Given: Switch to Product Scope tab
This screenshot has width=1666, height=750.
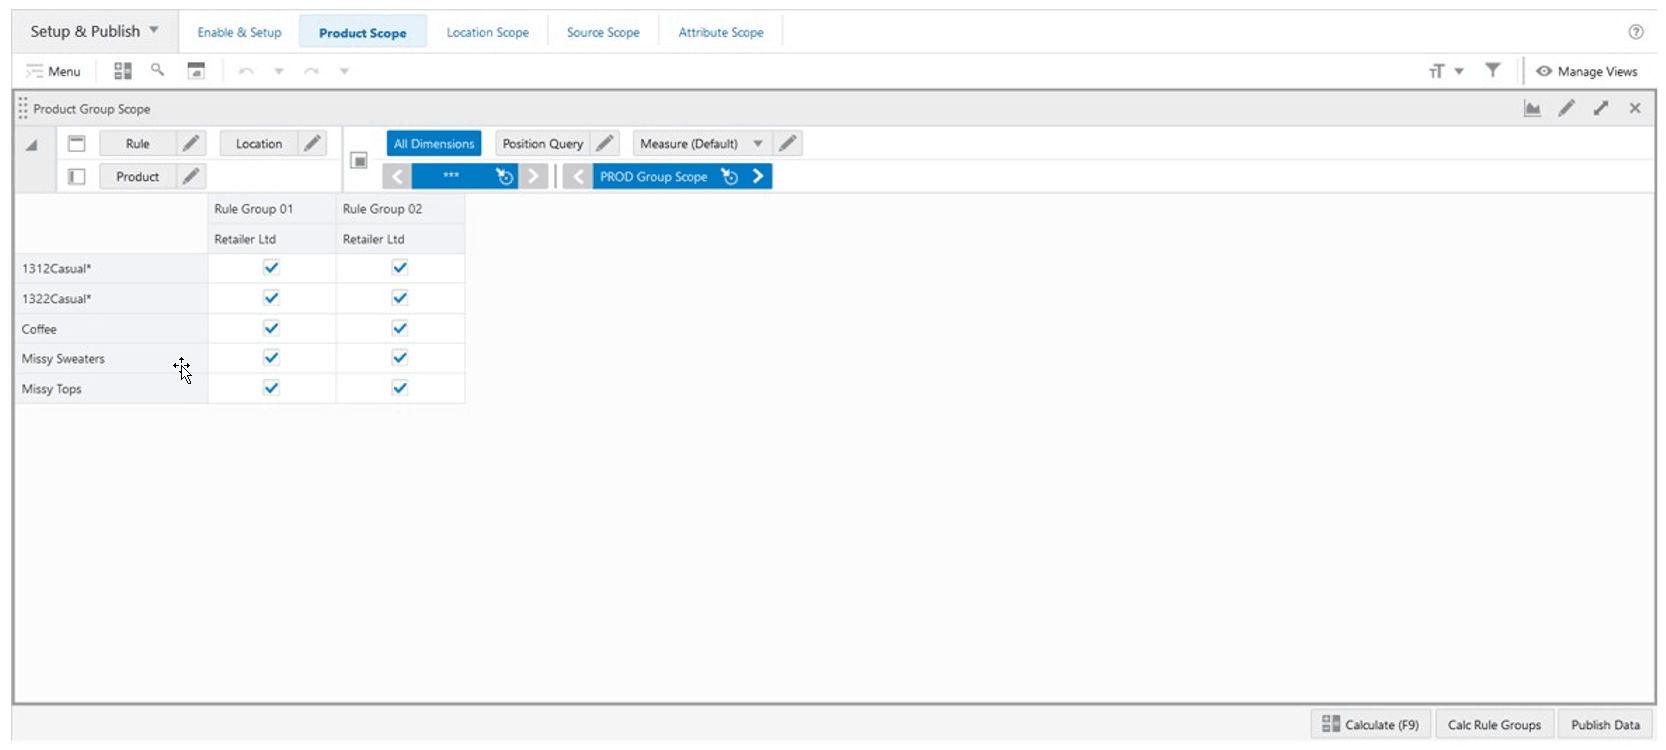Looking at the screenshot, I should [x=363, y=32].
